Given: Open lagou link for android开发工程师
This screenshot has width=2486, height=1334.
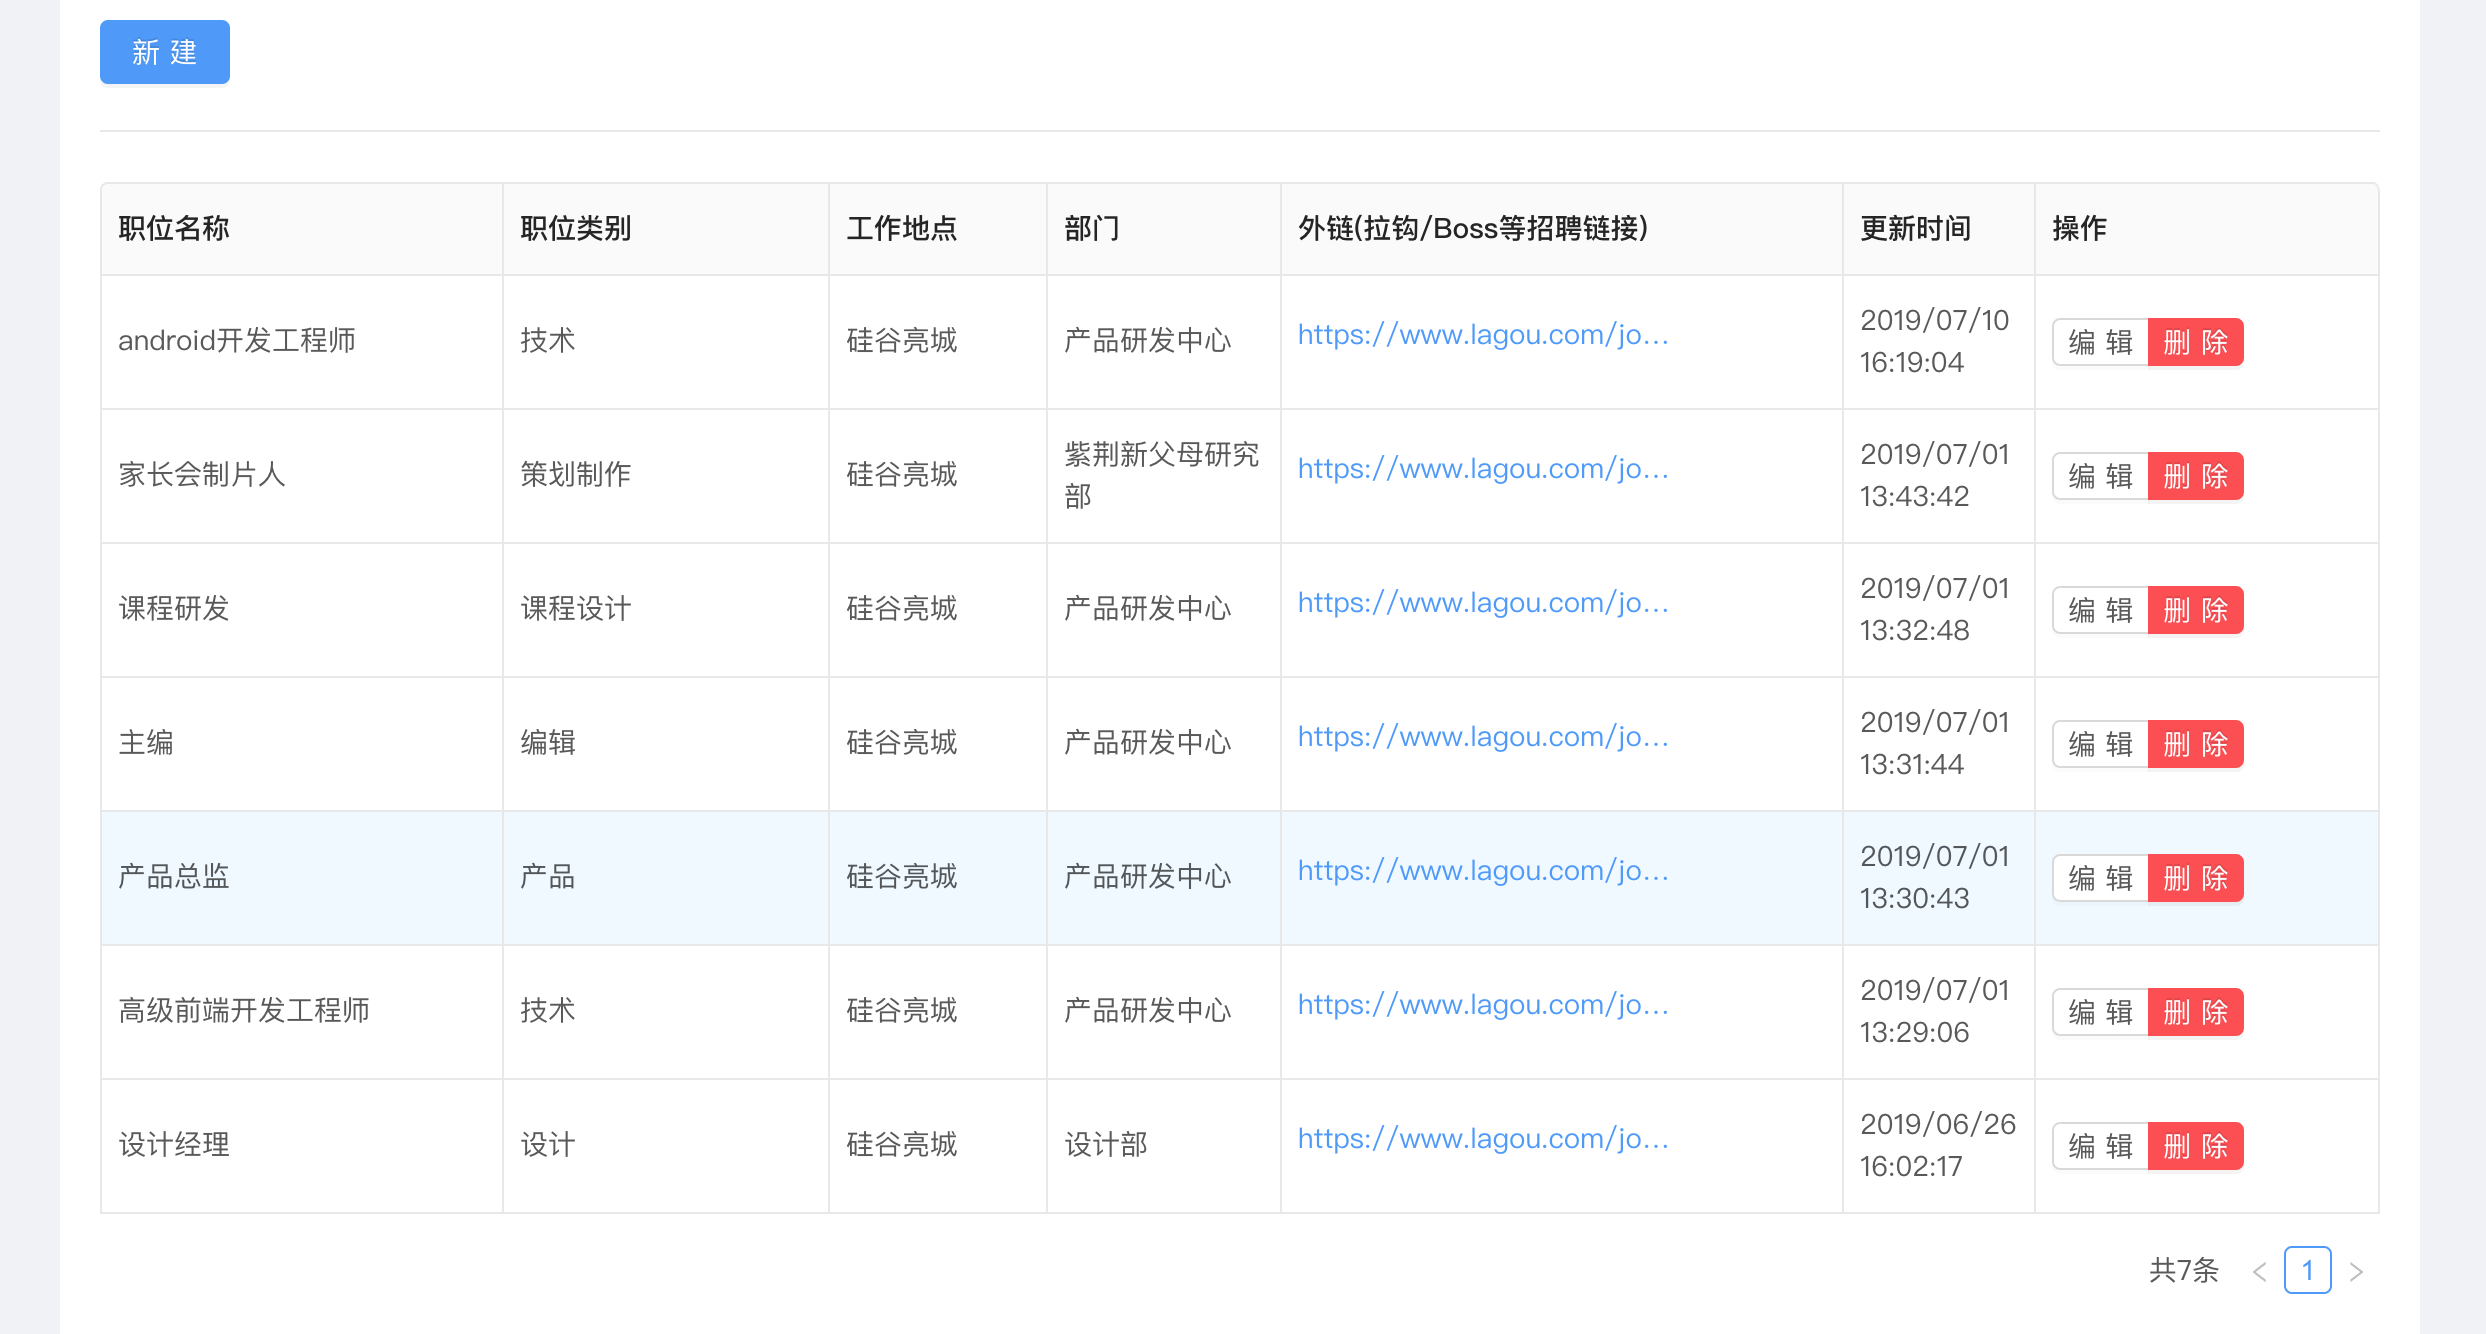Looking at the screenshot, I should tap(1482, 335).
